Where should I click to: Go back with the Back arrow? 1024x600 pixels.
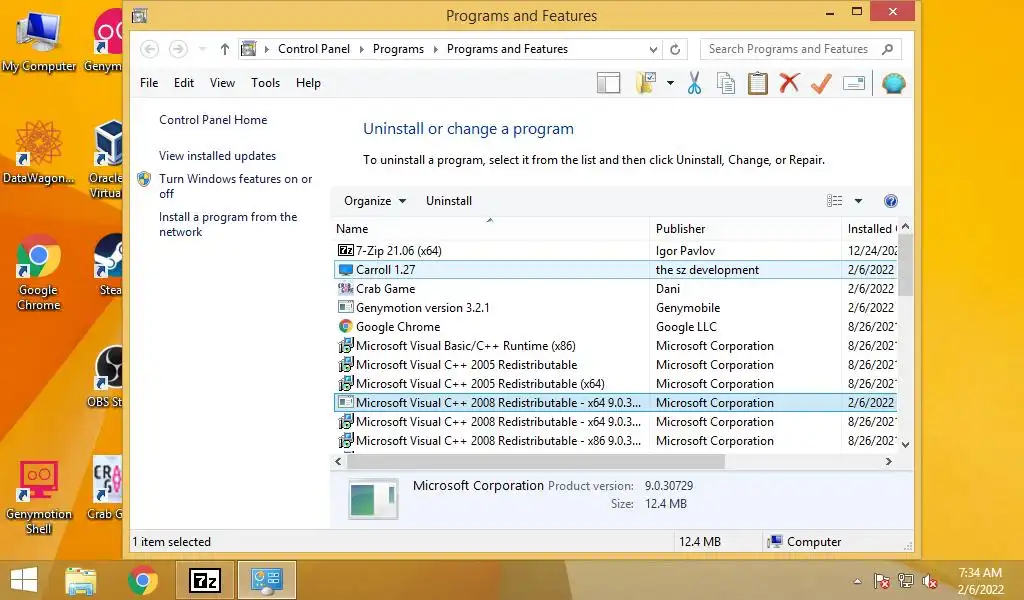click(150, 49)
